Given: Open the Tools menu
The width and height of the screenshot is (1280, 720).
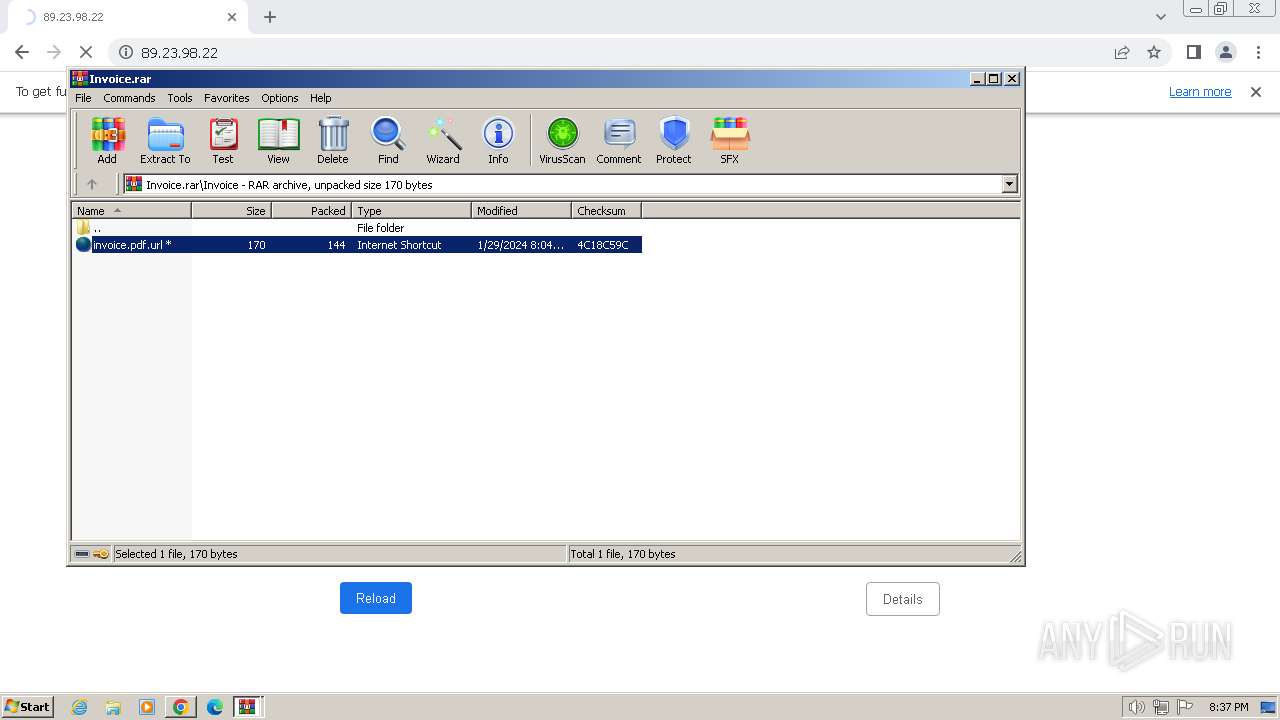Looking at the screenshot, I should point(180,98).
